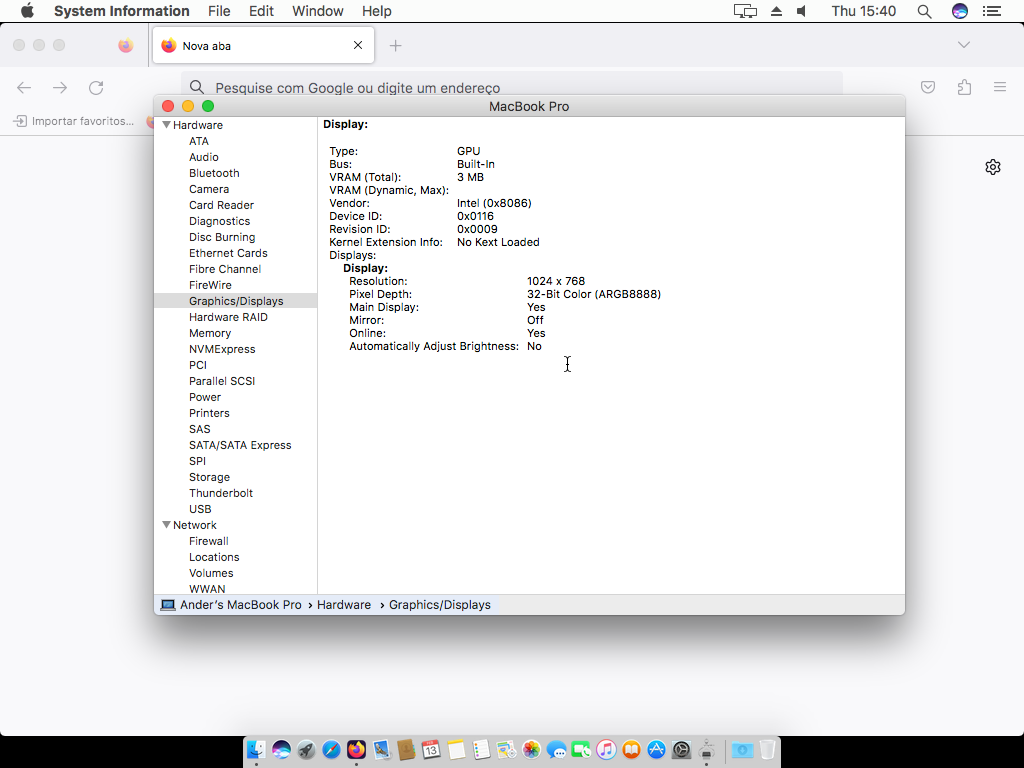Click the Firefox page settings gear
This screenshot has height=768, width=1024.
point(992,167)
